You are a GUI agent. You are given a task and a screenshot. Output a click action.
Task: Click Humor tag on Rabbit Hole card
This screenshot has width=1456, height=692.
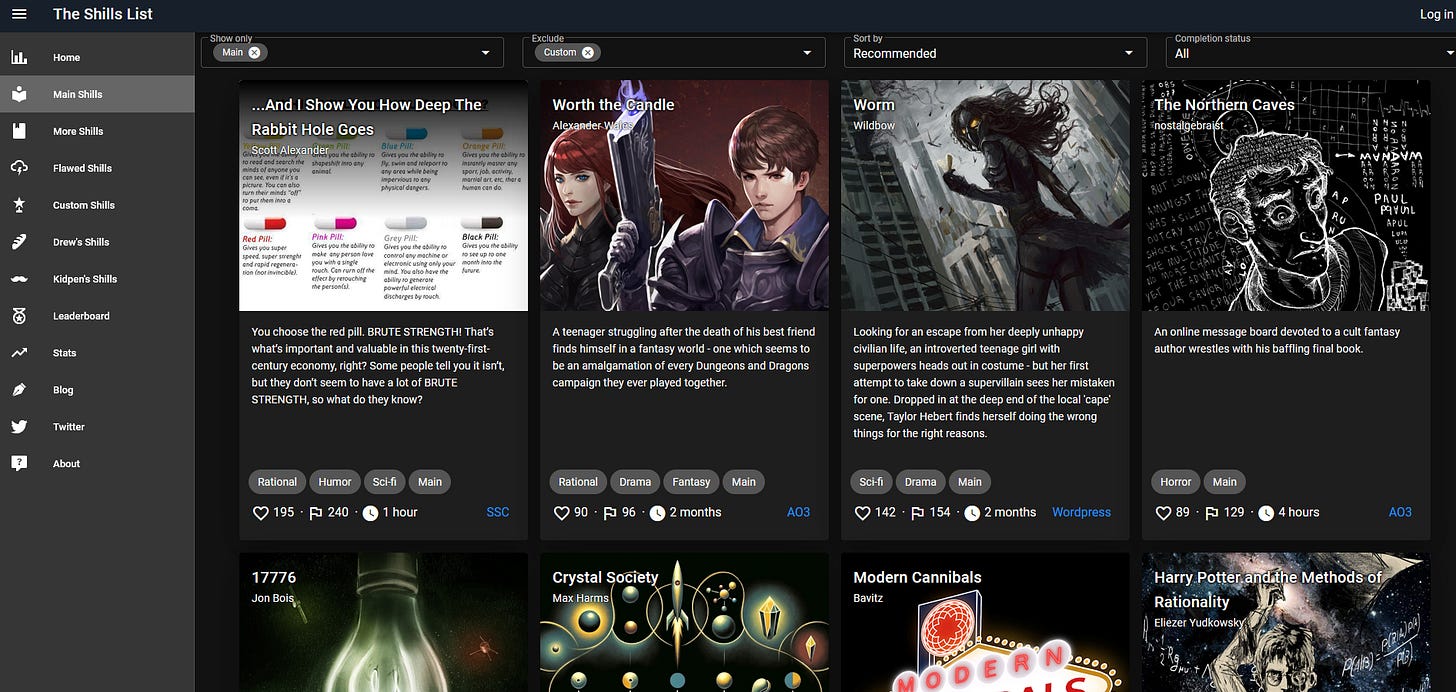pos(335,482)
